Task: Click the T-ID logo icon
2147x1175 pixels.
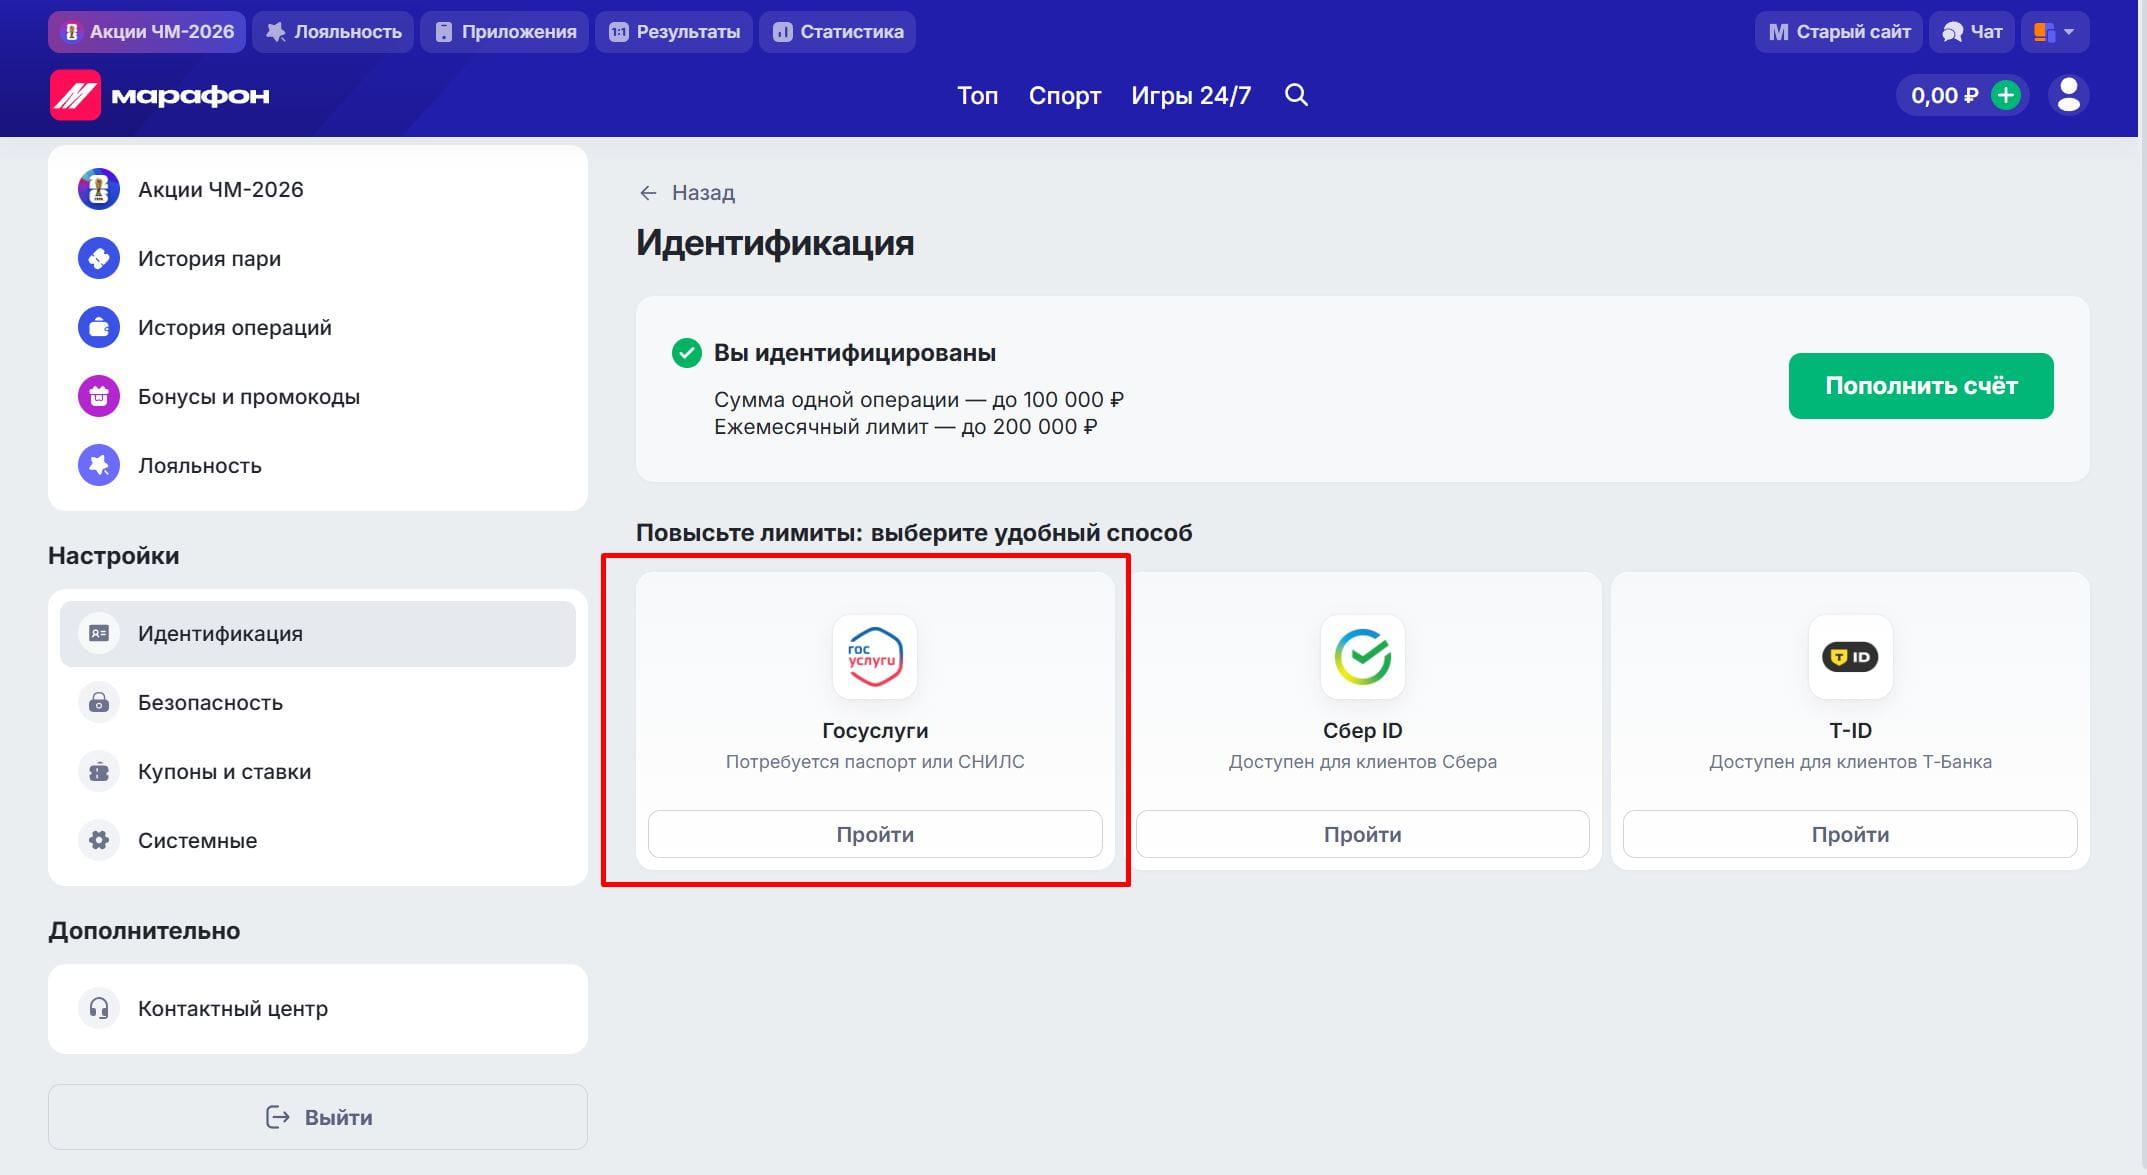Action: pyautogui.click(x=1850, y=657)
